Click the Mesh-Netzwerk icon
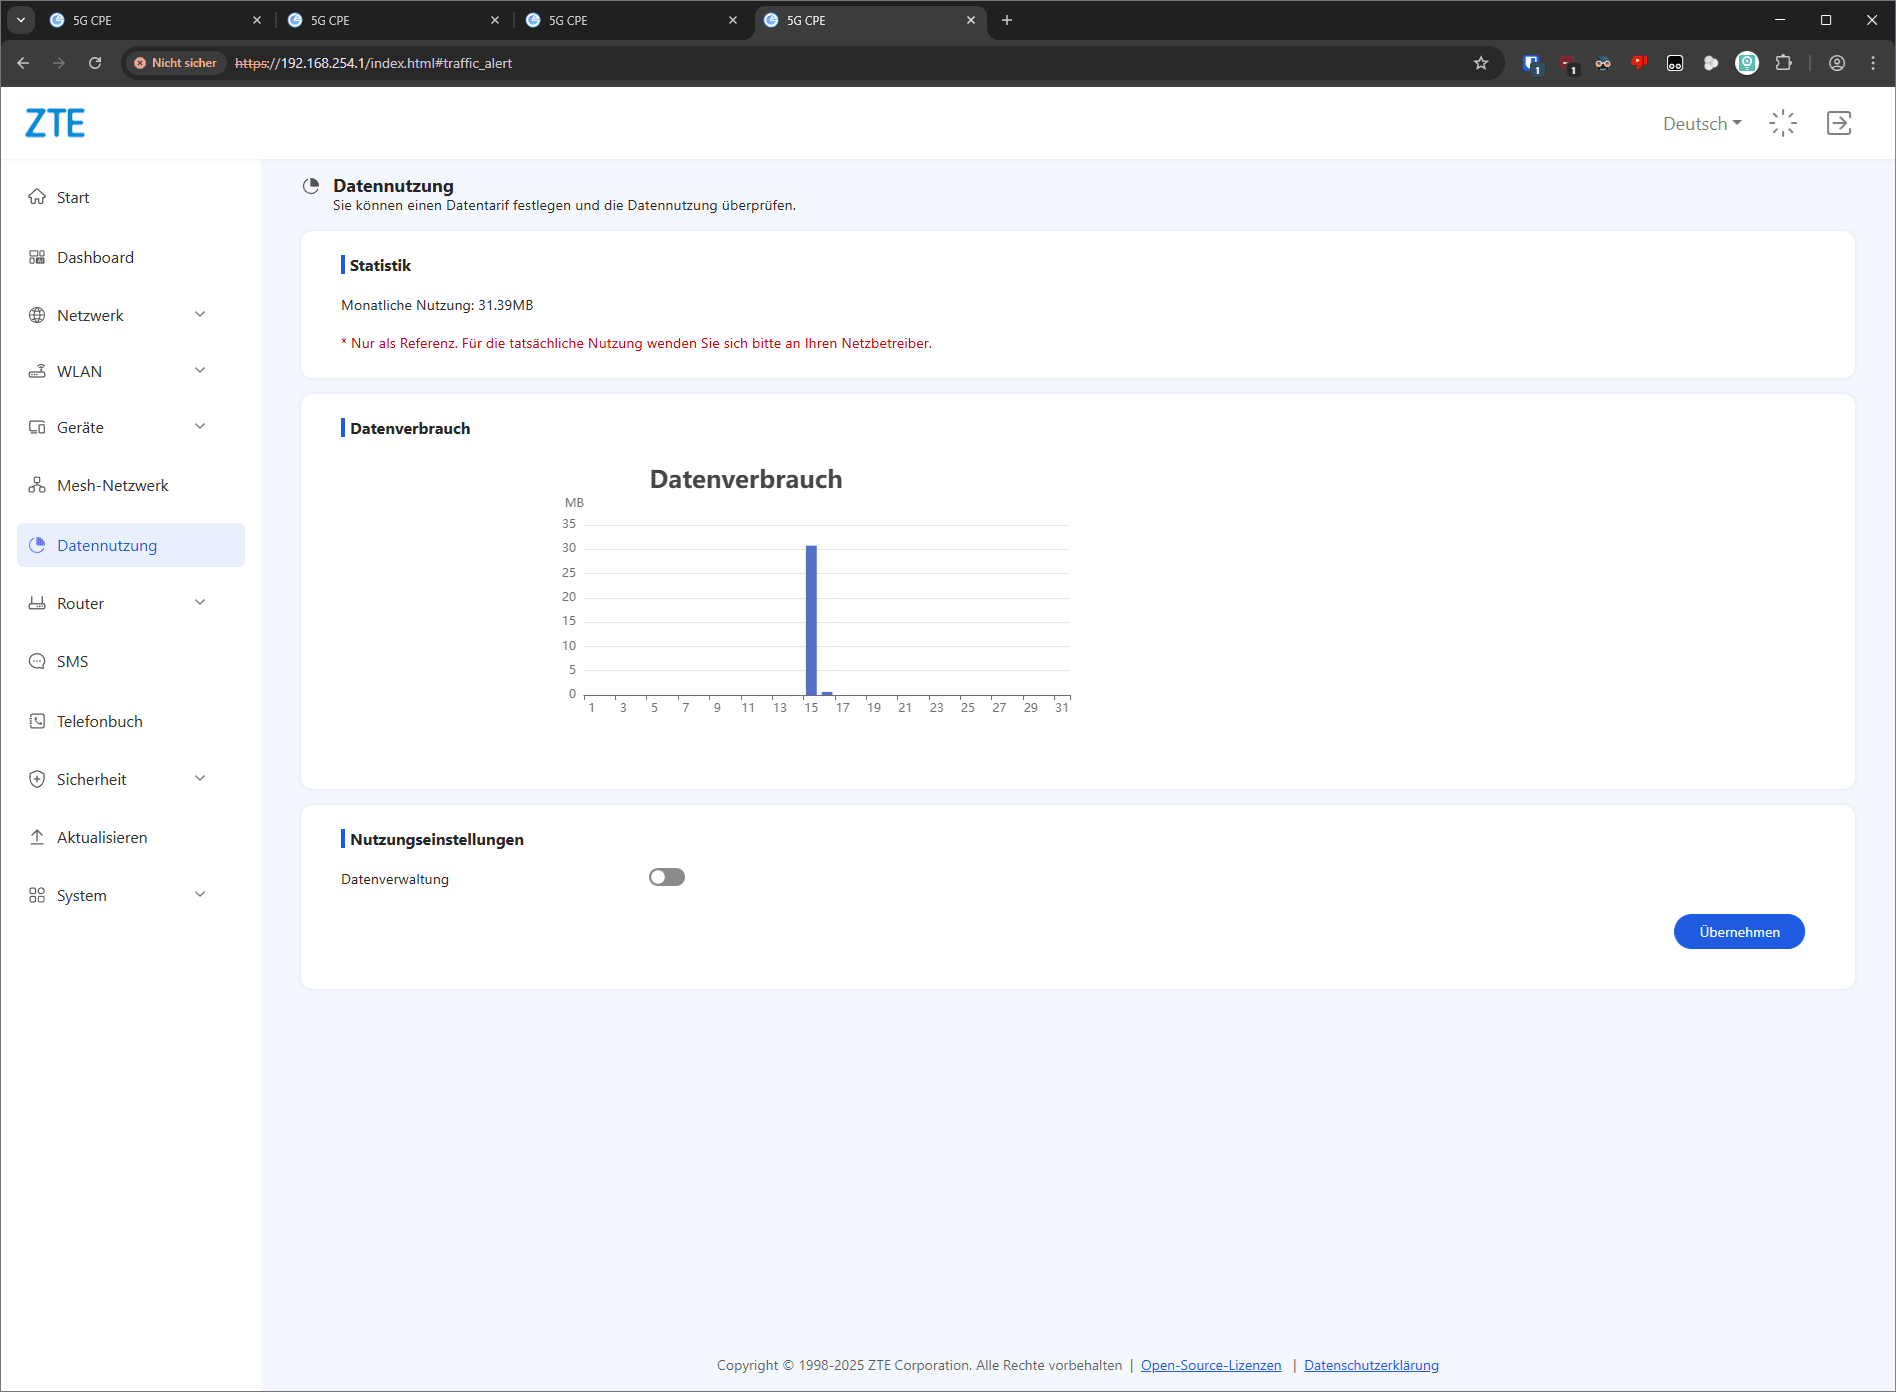The image size is (1896, 1392). [37, 485]
